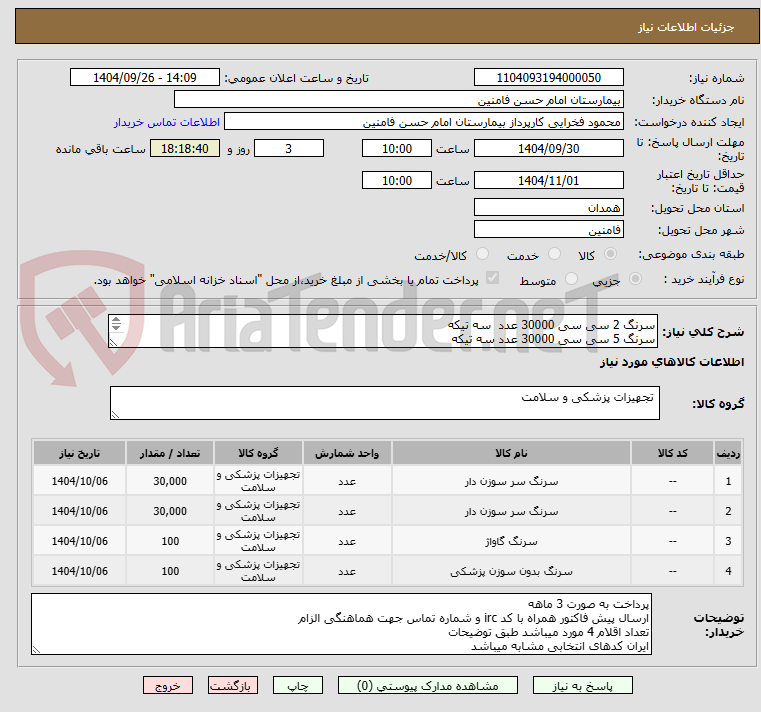Click the سرنگ گاواژ item name

click(511, 542)
